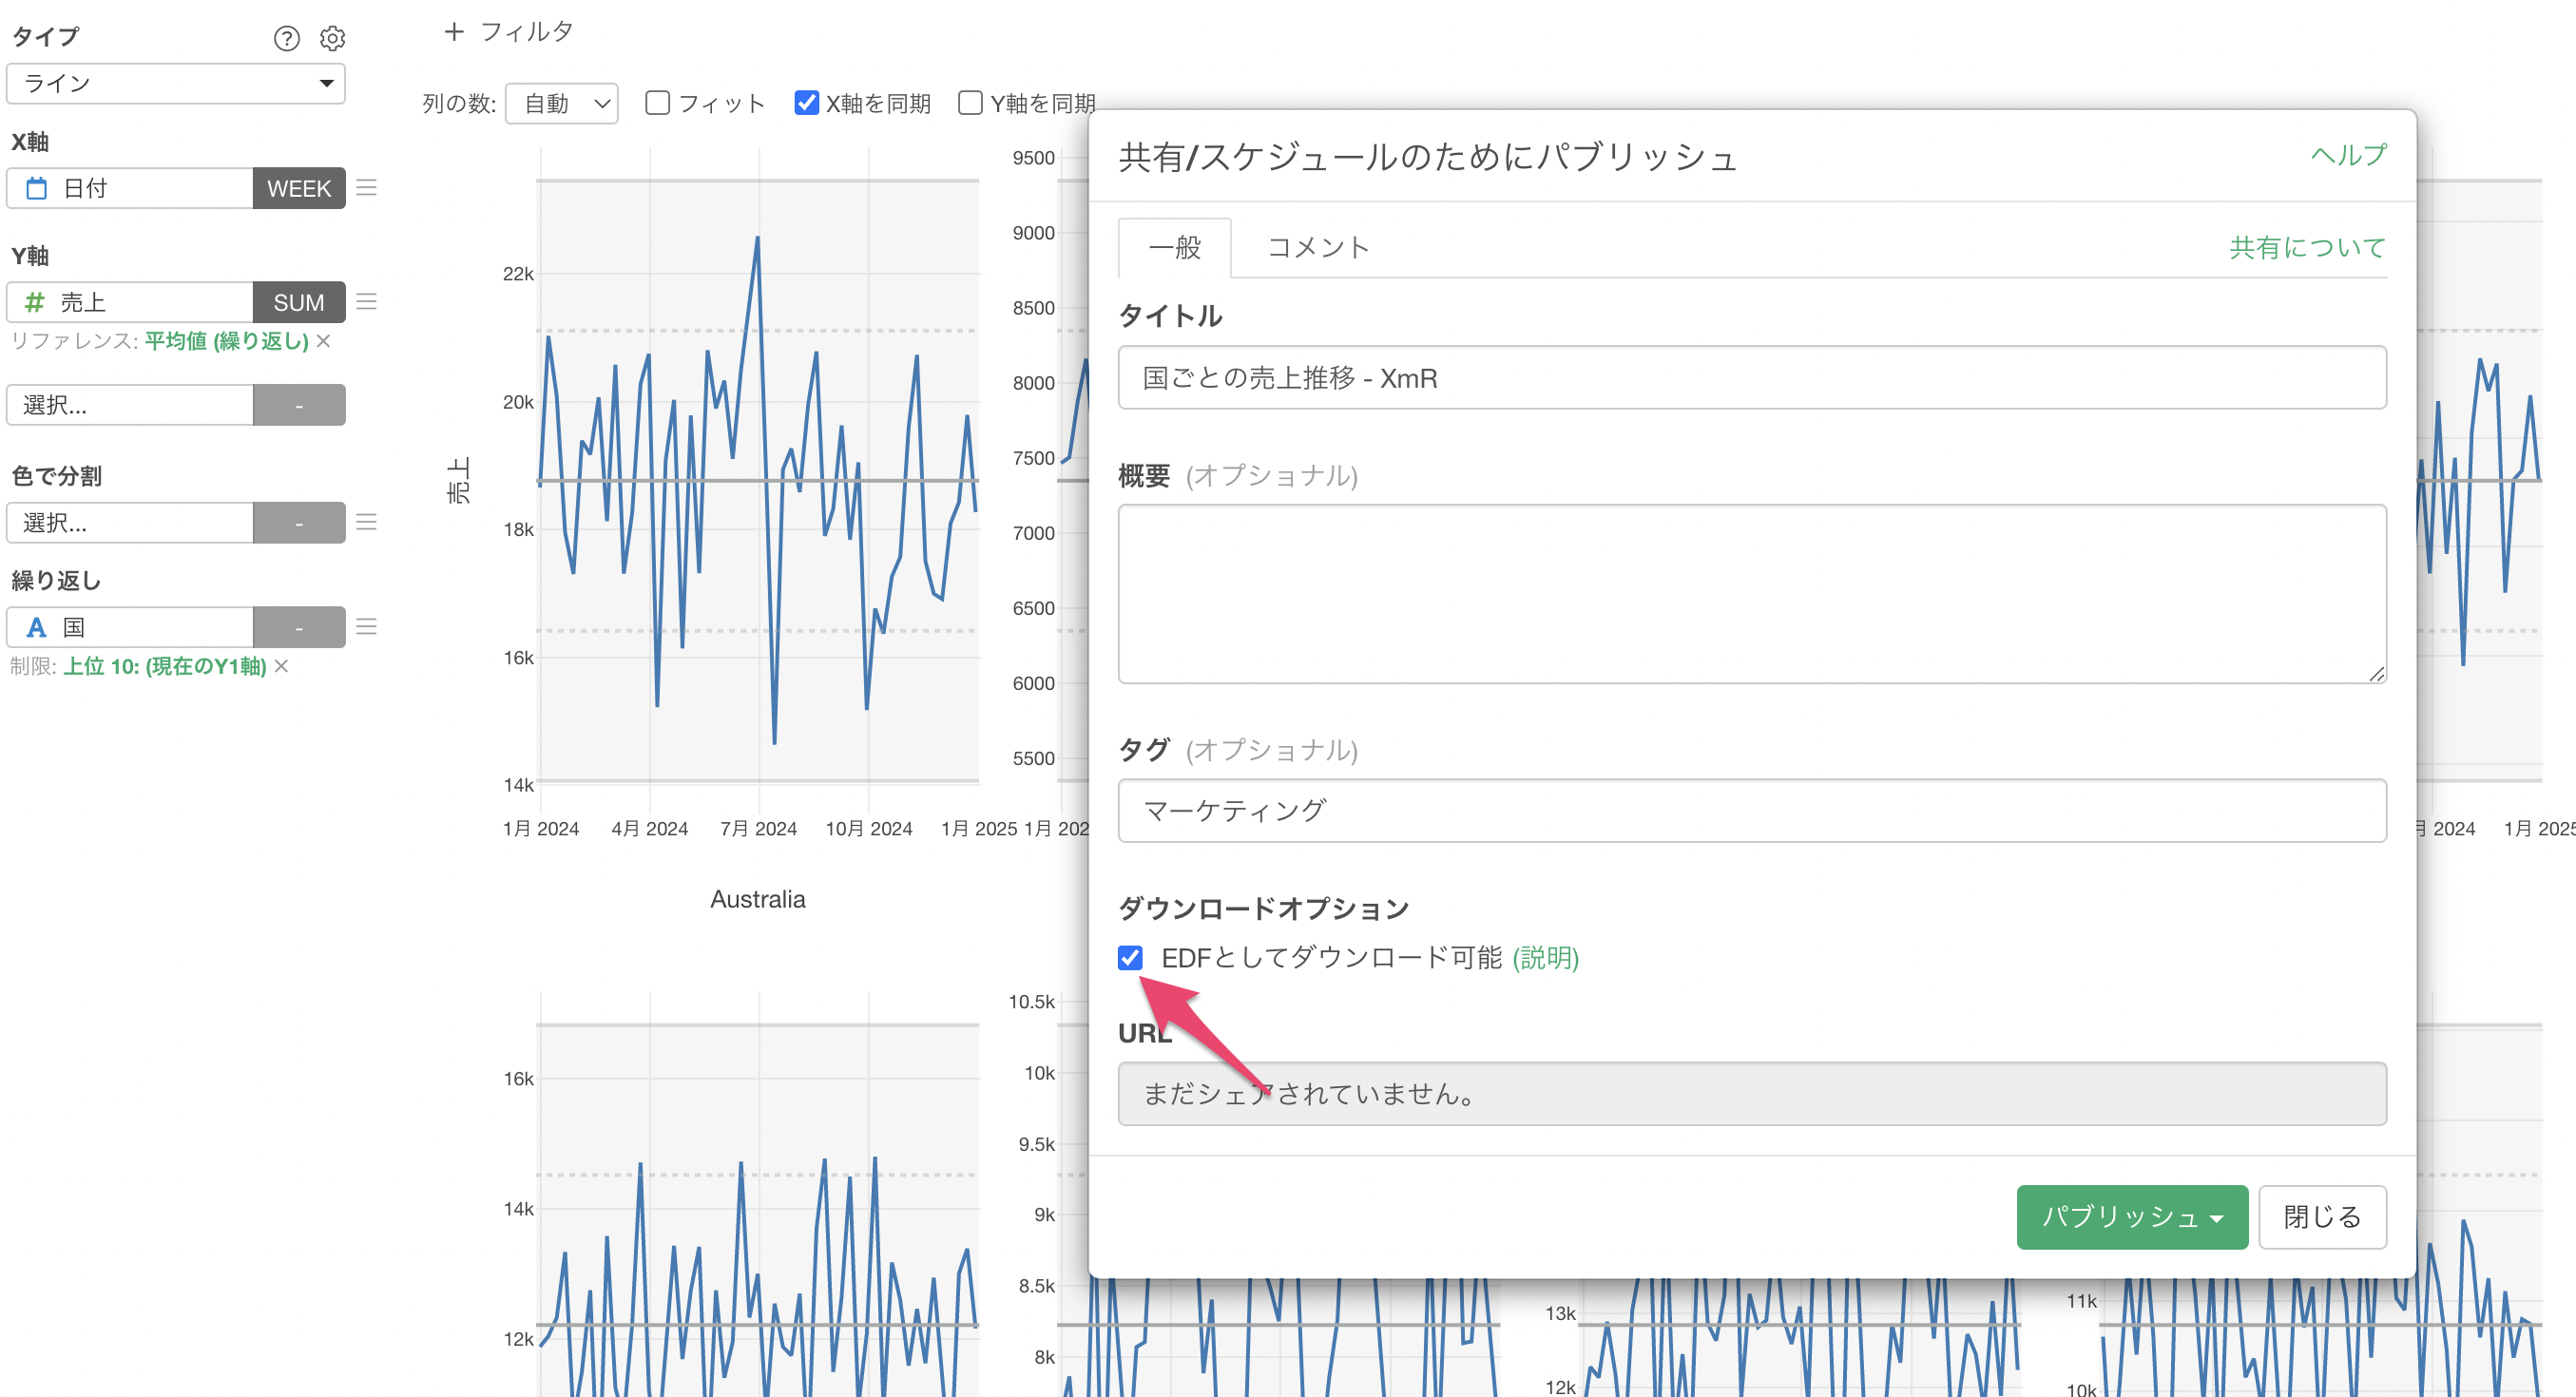This screenshot has width=2576, height=1397.
Task: Select the 一般 tab
Action: click(x=1174, y=247)
